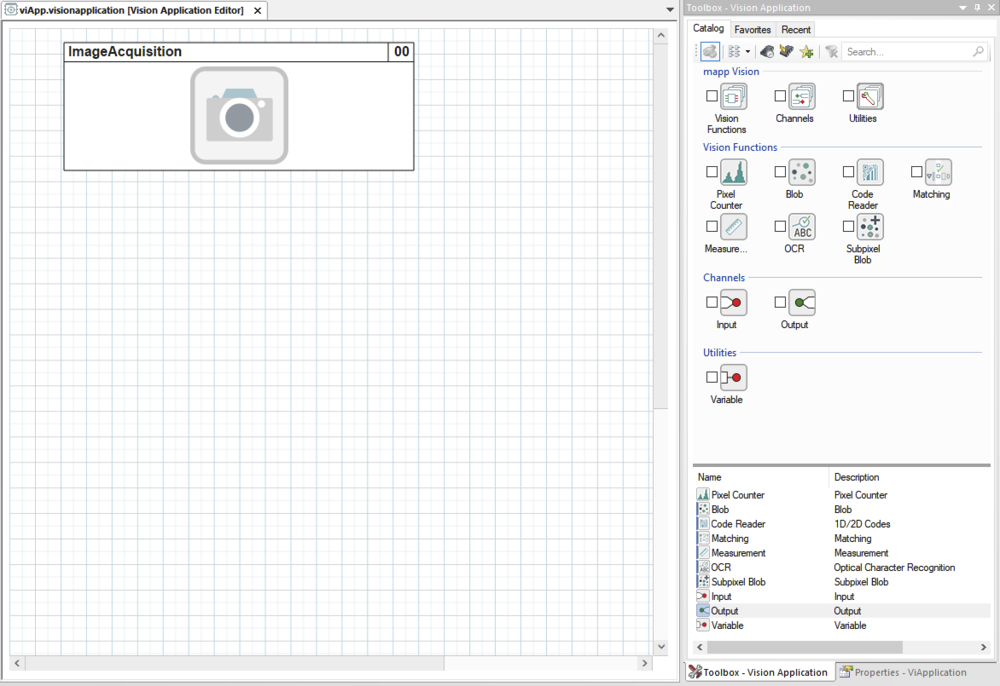1000x686 pixels.
Task: Click the toolbox list scroll right arrow
Action: 983,647
